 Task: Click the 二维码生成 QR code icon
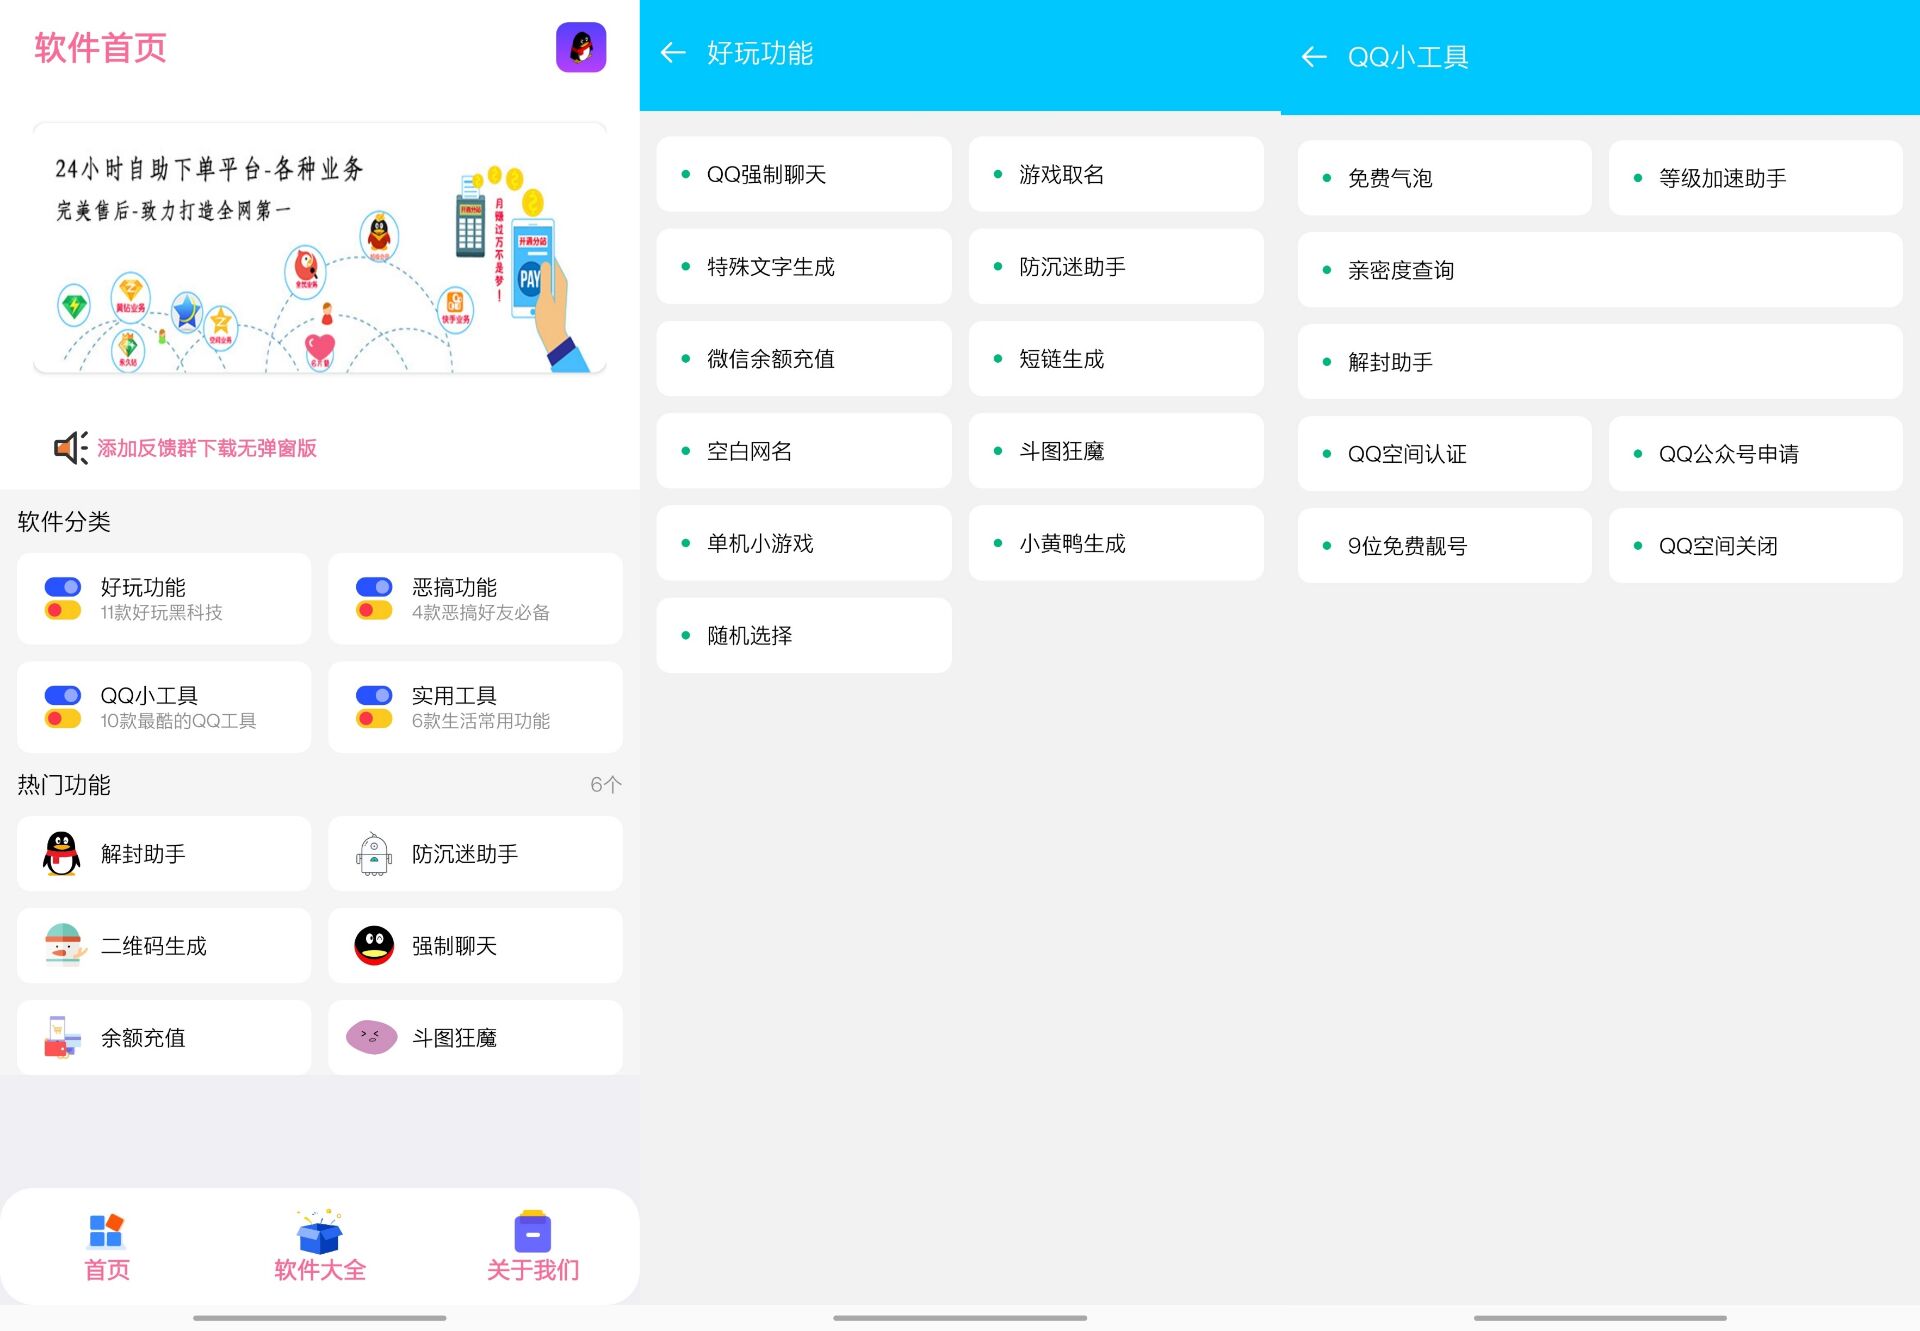coord(61,945)
